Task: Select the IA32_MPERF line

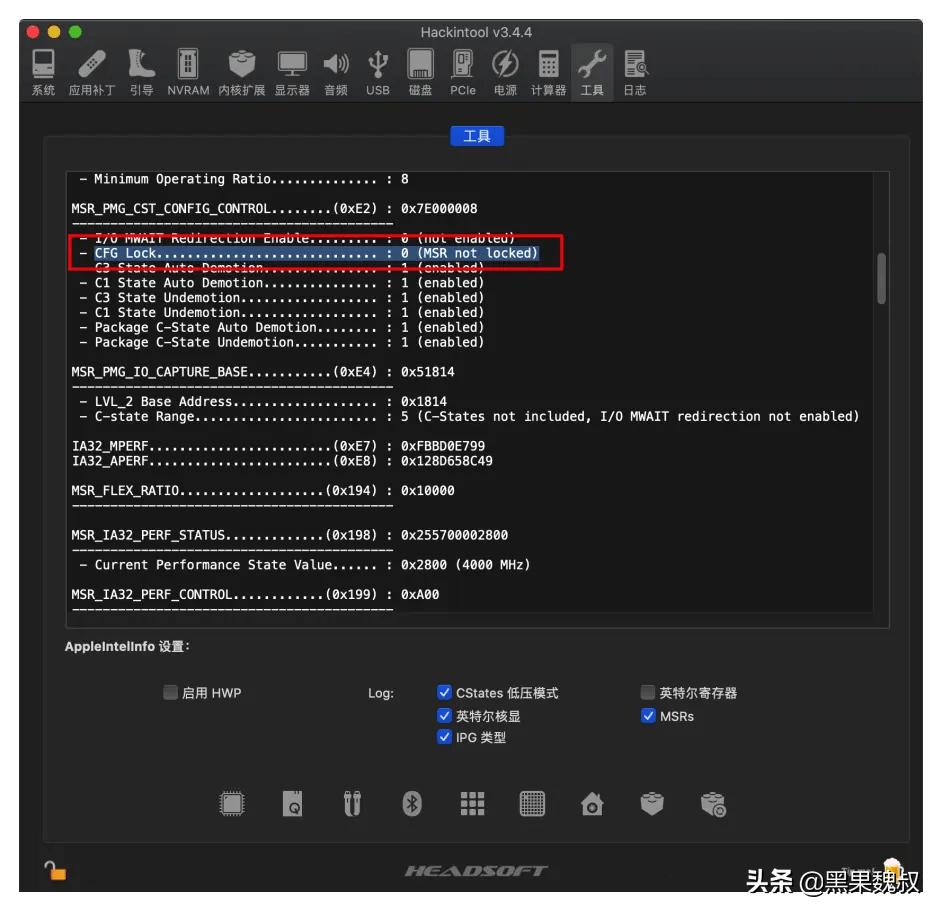Action: 278,446
